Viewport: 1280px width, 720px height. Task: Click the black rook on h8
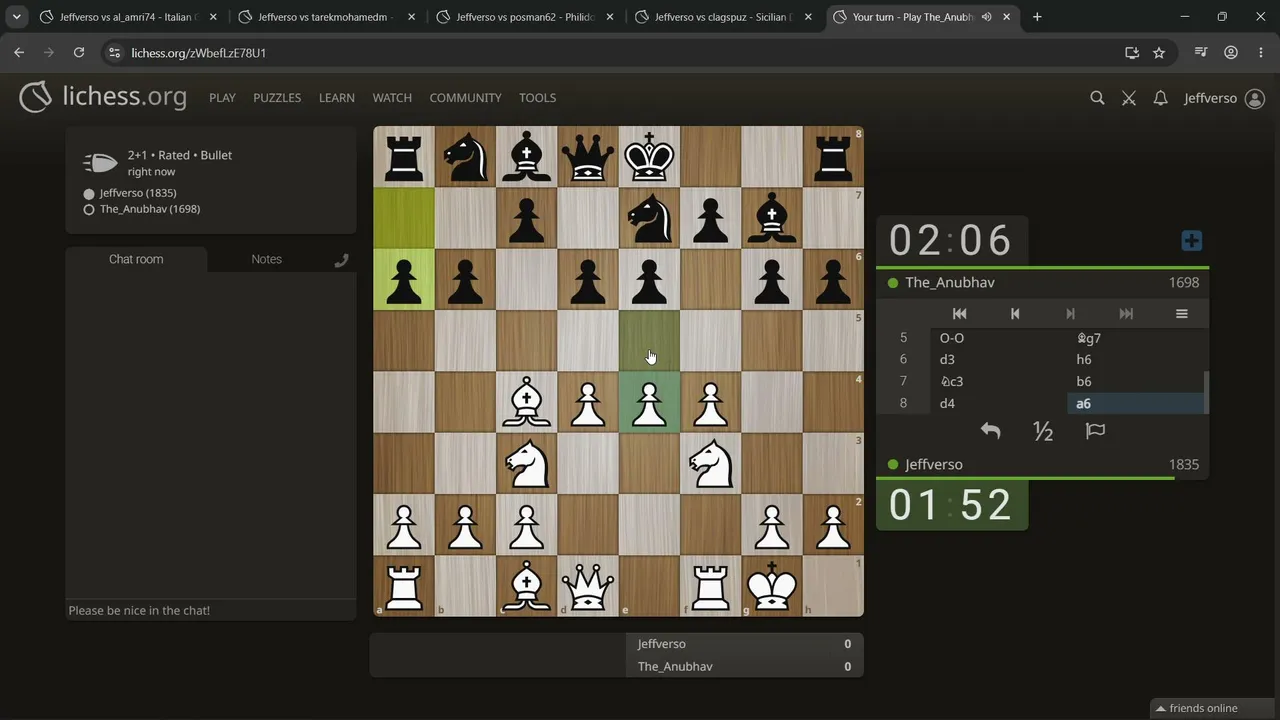(x=833, y=157)
